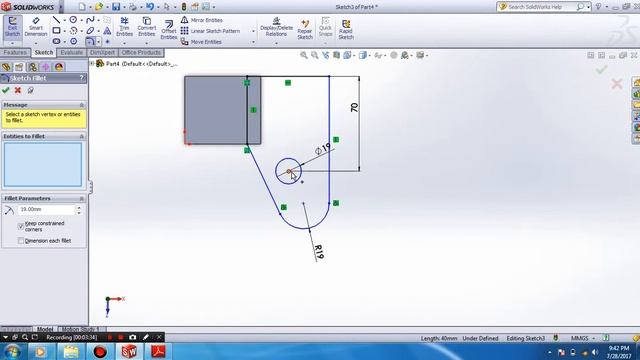Select the Spline sketch tool
Viewport: 640px width, 360px height.
click(x=90, y=20)
